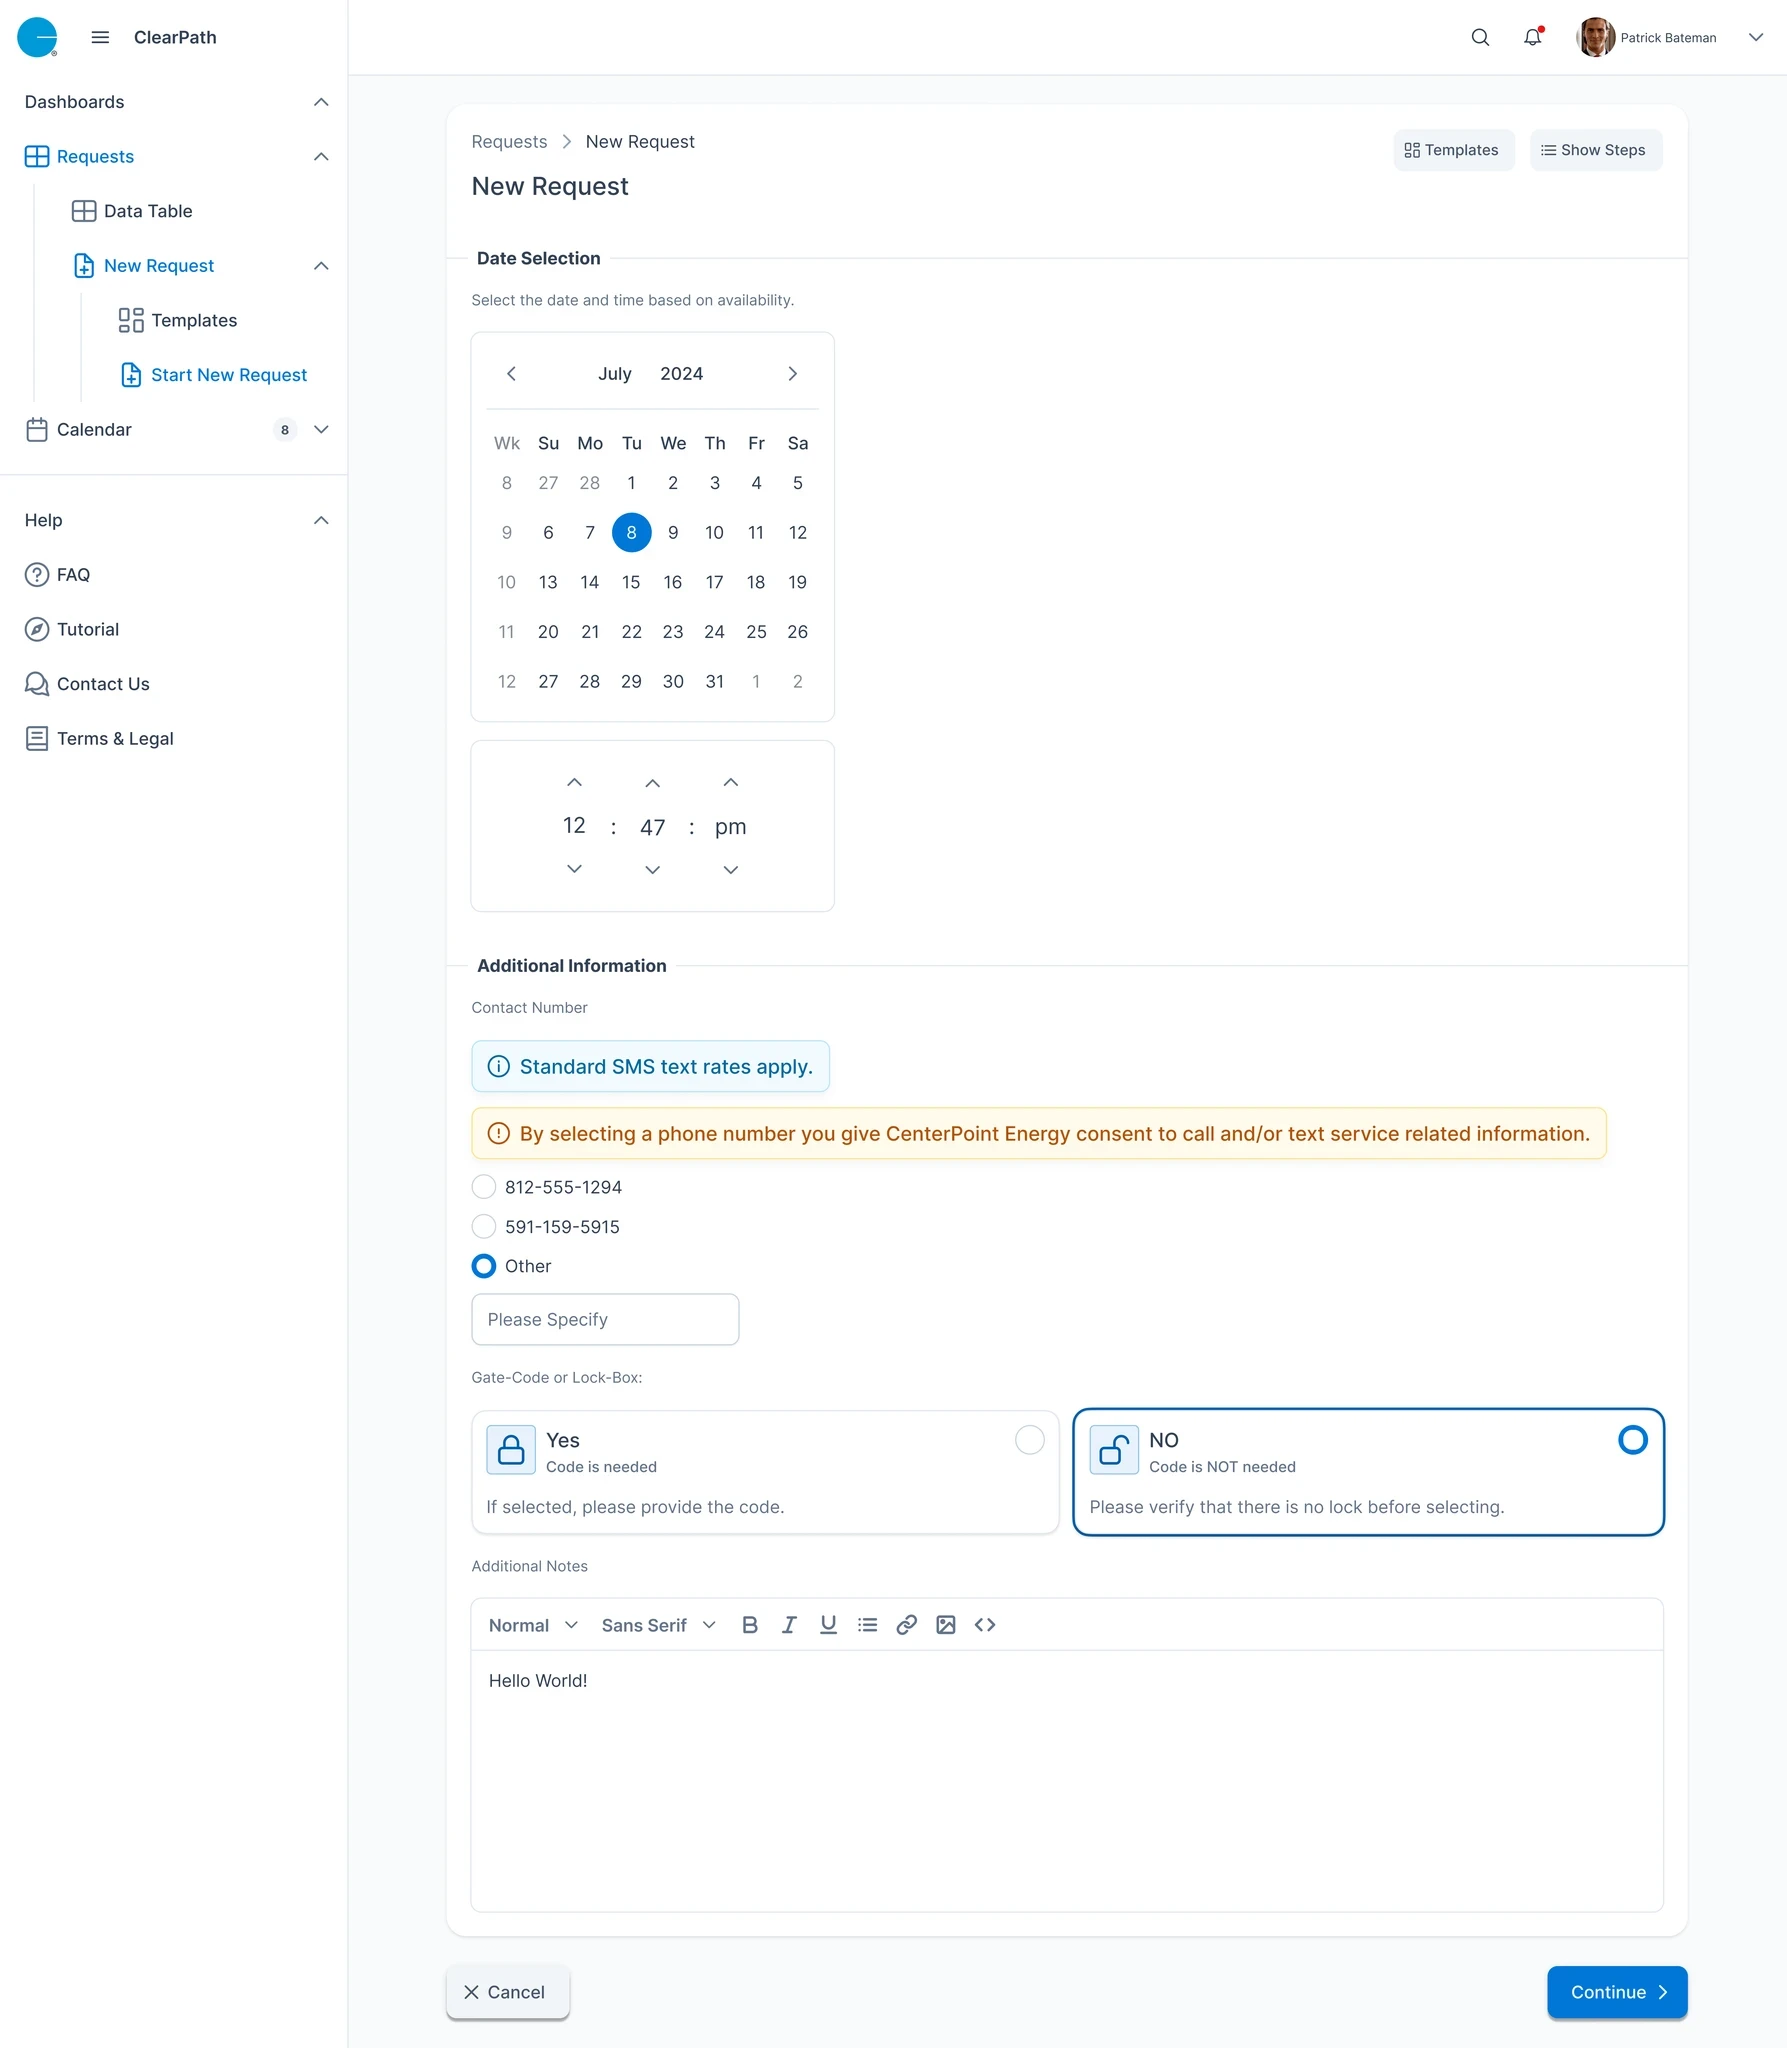Open the notifications bell
The width and height of the screenshot is (1787, 2048).
[1533, 37]
